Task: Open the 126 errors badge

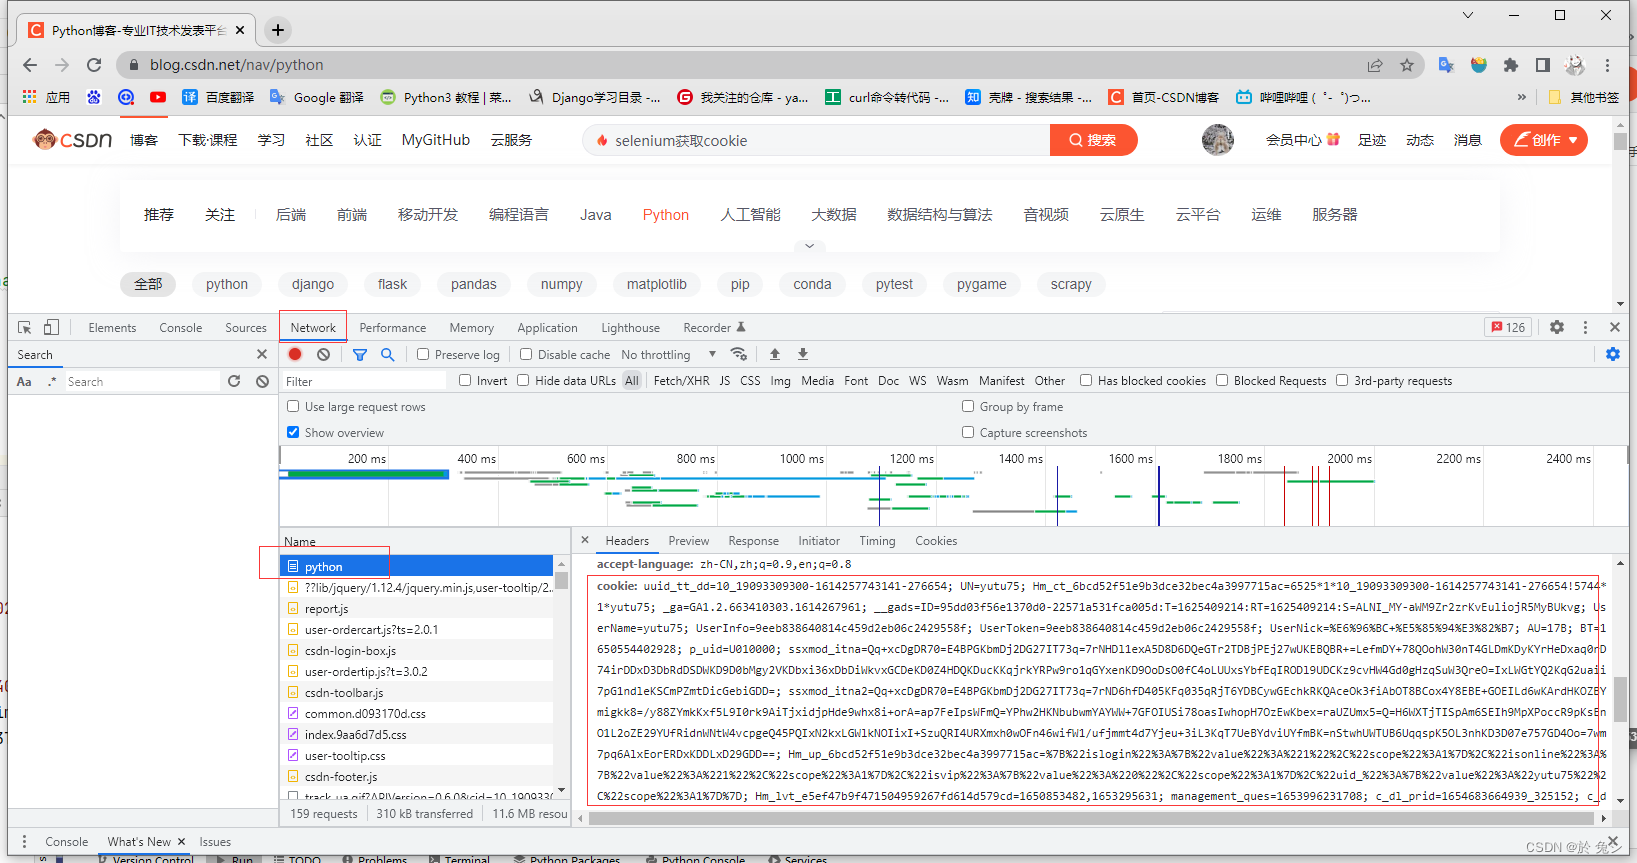Action: [x=1508, y=327]
